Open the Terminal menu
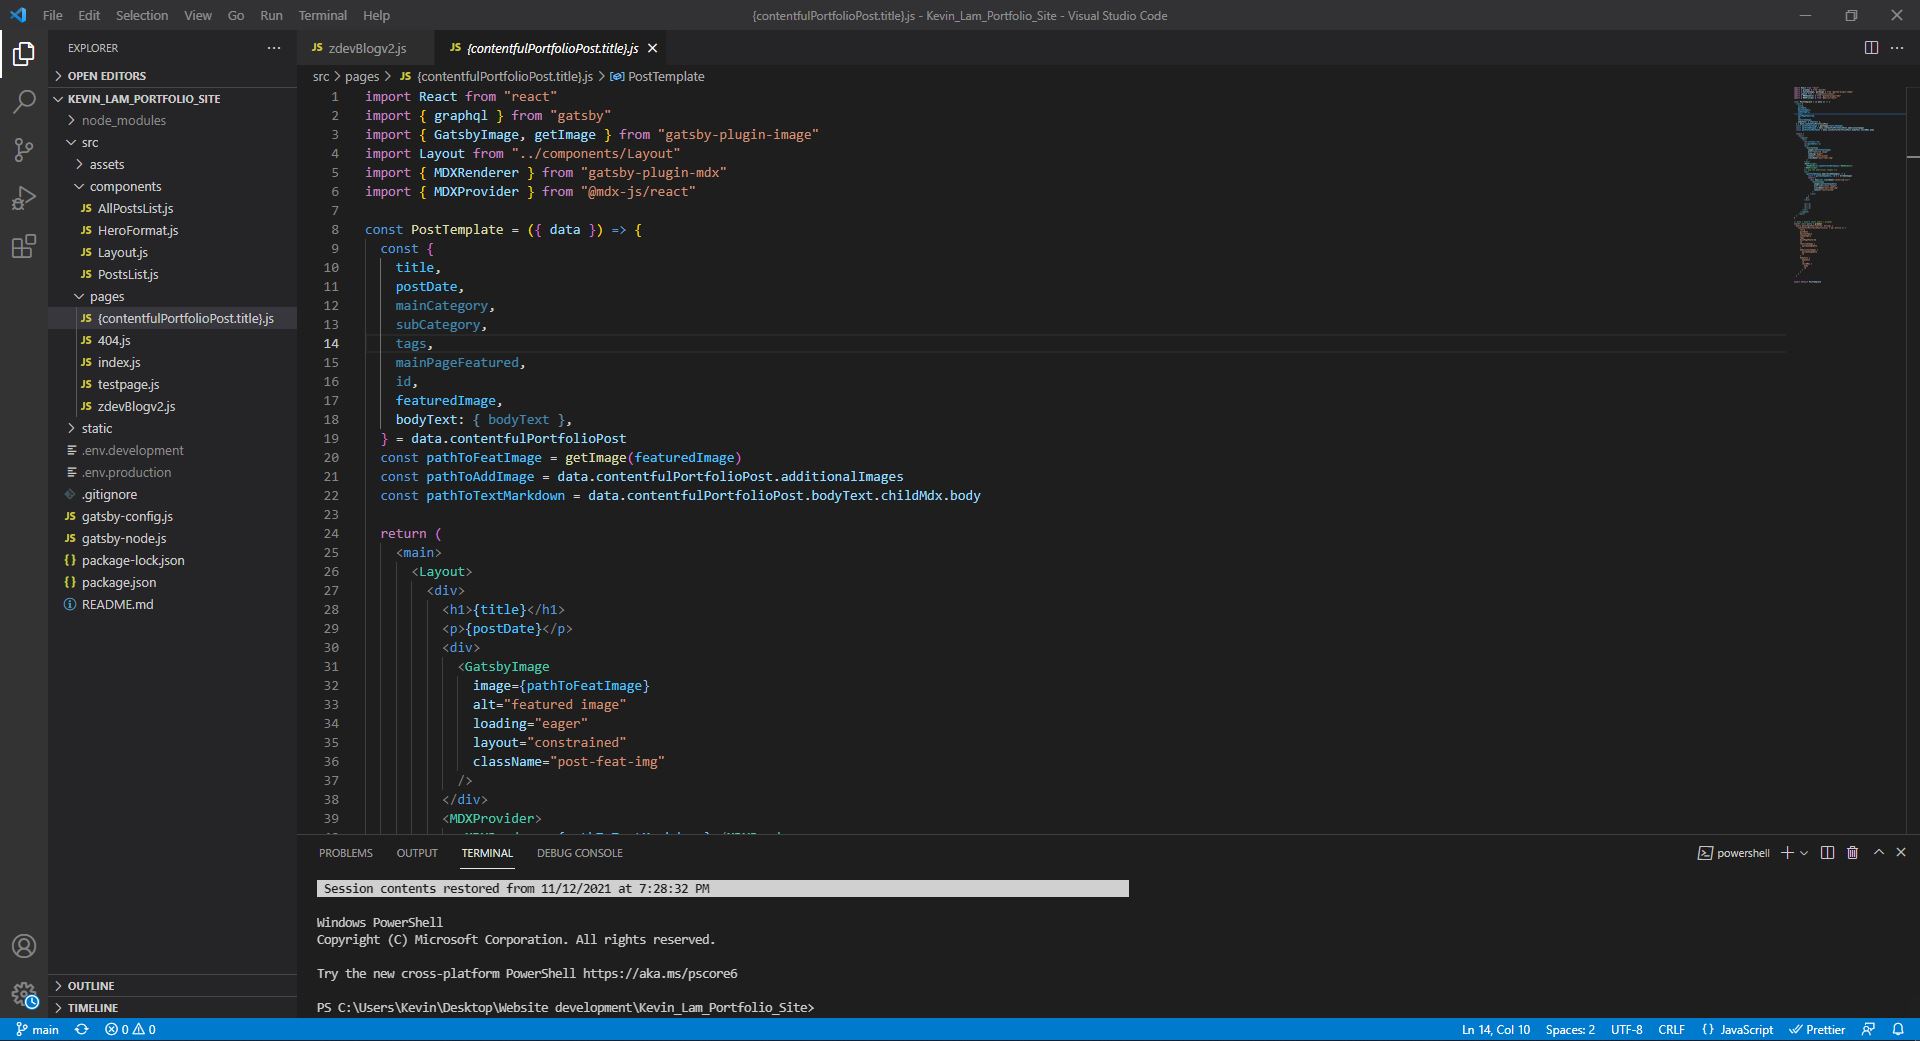This screenshot has height=1041, width=1920. coord(322,15)
